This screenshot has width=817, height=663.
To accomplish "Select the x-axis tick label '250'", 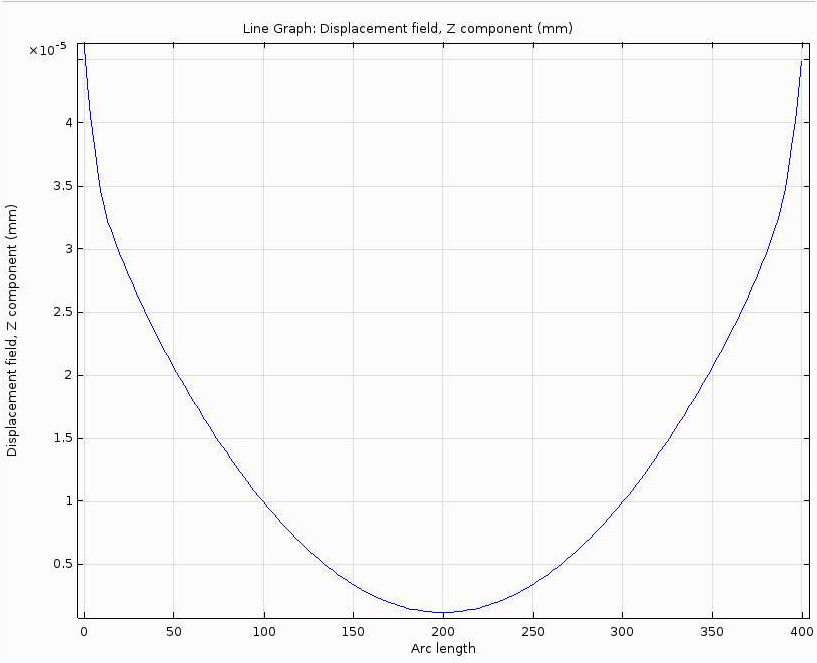I will pos(533,632).
